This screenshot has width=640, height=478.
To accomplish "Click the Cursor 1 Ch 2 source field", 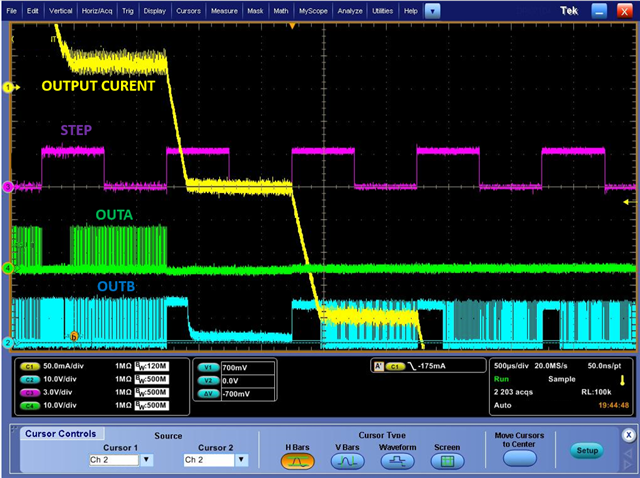I will [114, 460].
